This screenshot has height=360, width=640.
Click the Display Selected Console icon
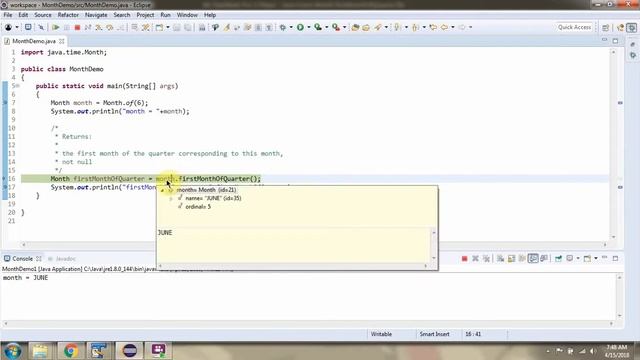click(569, 258)
